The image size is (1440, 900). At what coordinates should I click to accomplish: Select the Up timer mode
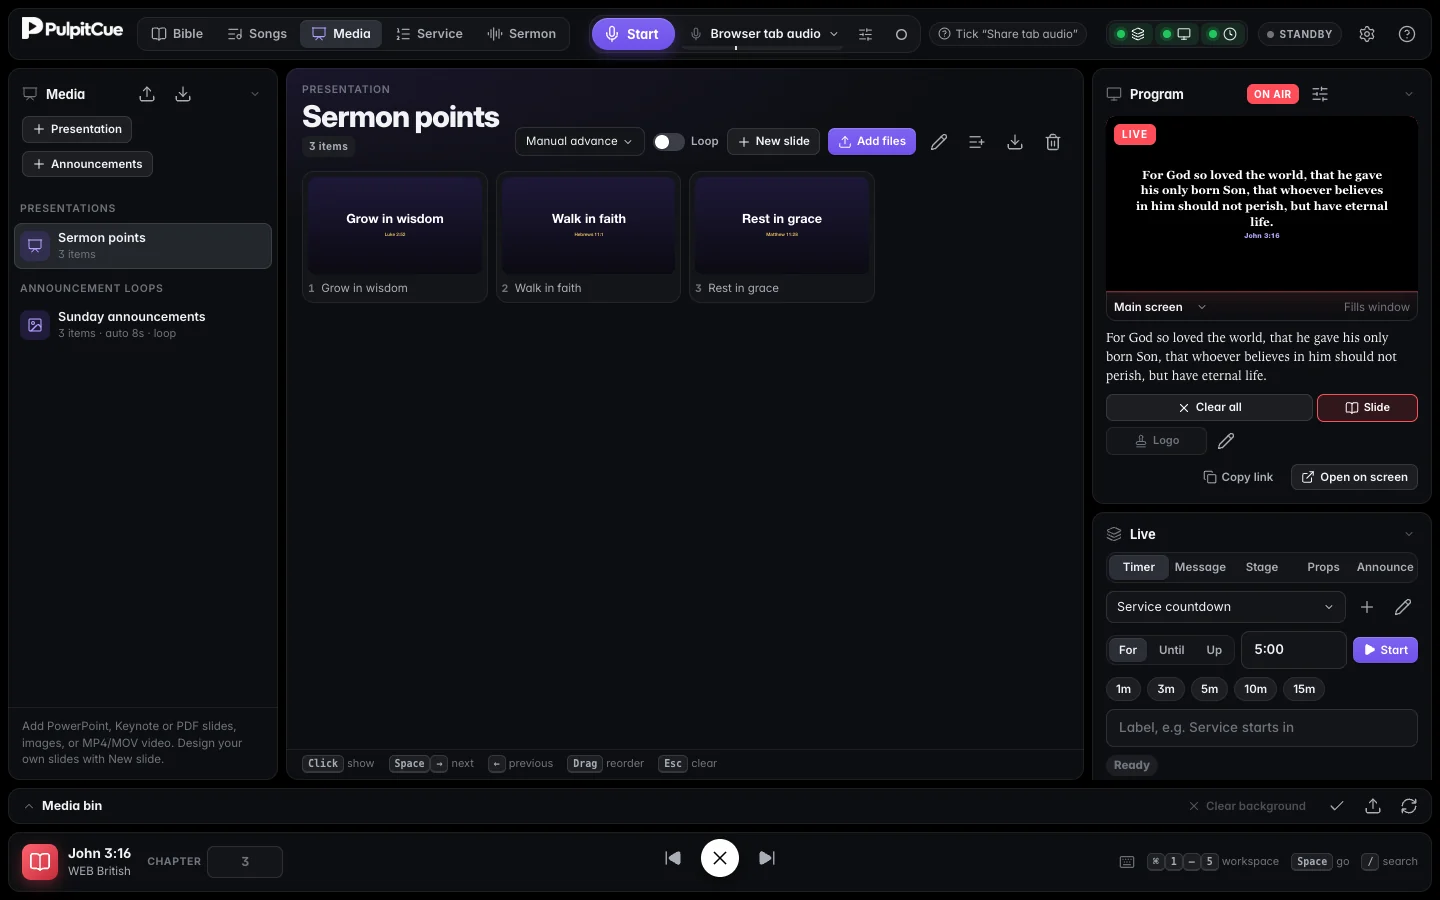click(x=1214, y=650)
